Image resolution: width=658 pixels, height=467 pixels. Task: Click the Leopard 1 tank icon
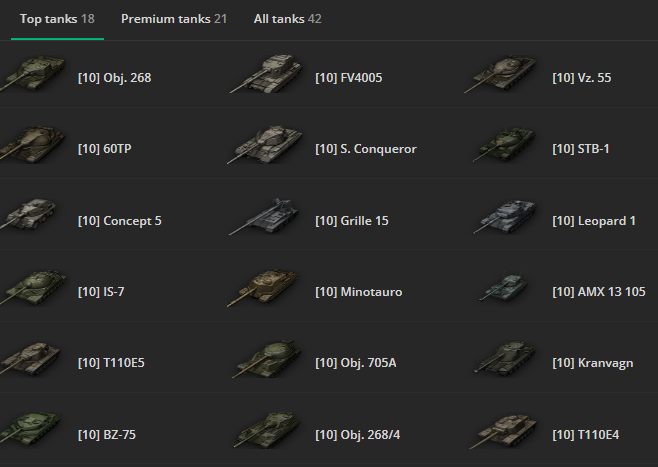[x=504, y=217]
